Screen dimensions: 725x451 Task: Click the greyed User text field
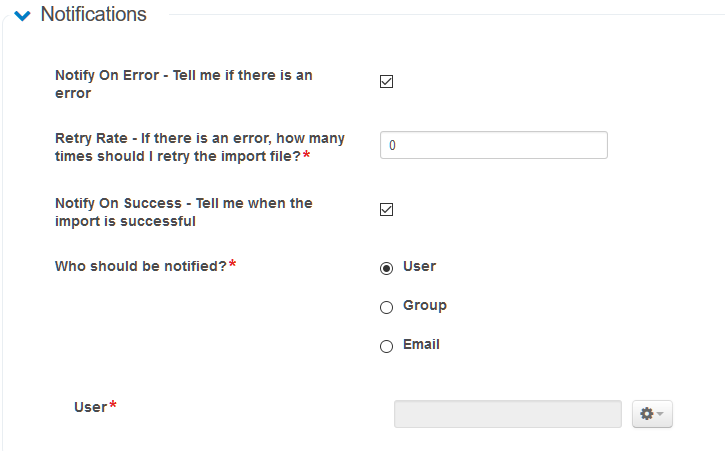[507, 414]
